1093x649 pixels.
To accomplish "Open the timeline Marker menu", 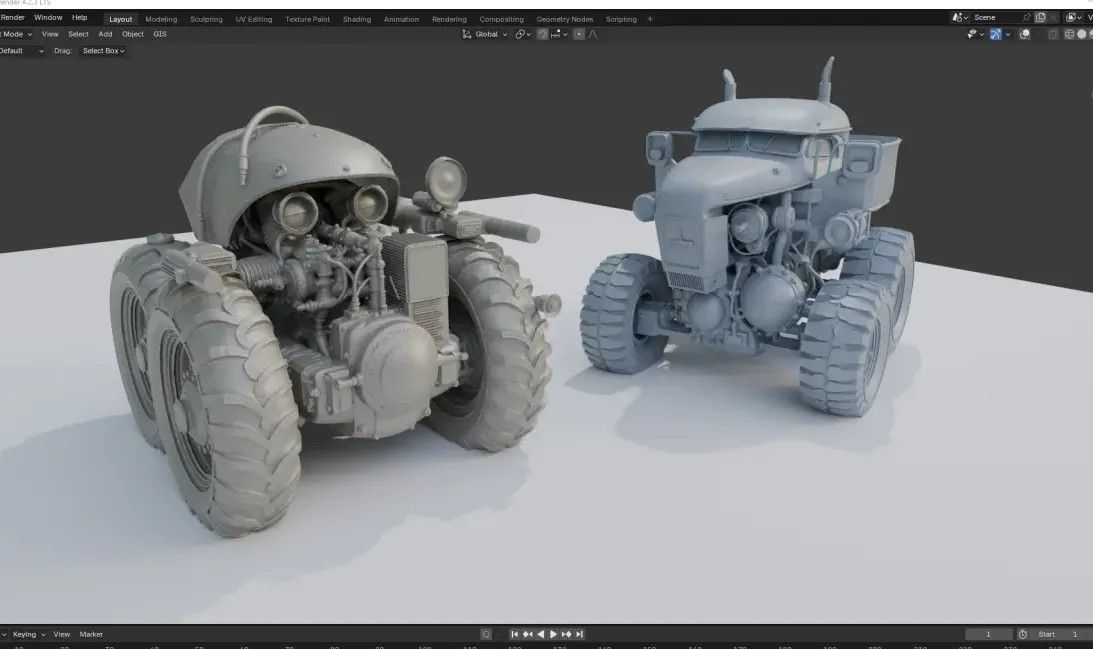I will (x=91, y=634).
